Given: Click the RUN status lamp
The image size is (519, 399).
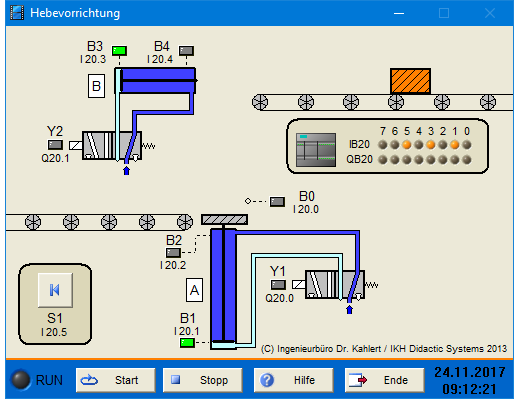Looking at the screenshot, I should 21,380.
